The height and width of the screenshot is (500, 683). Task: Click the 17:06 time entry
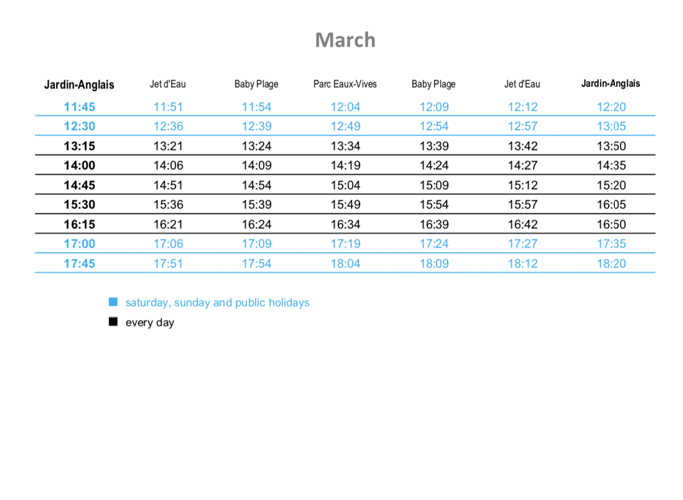tap(168, 244)
